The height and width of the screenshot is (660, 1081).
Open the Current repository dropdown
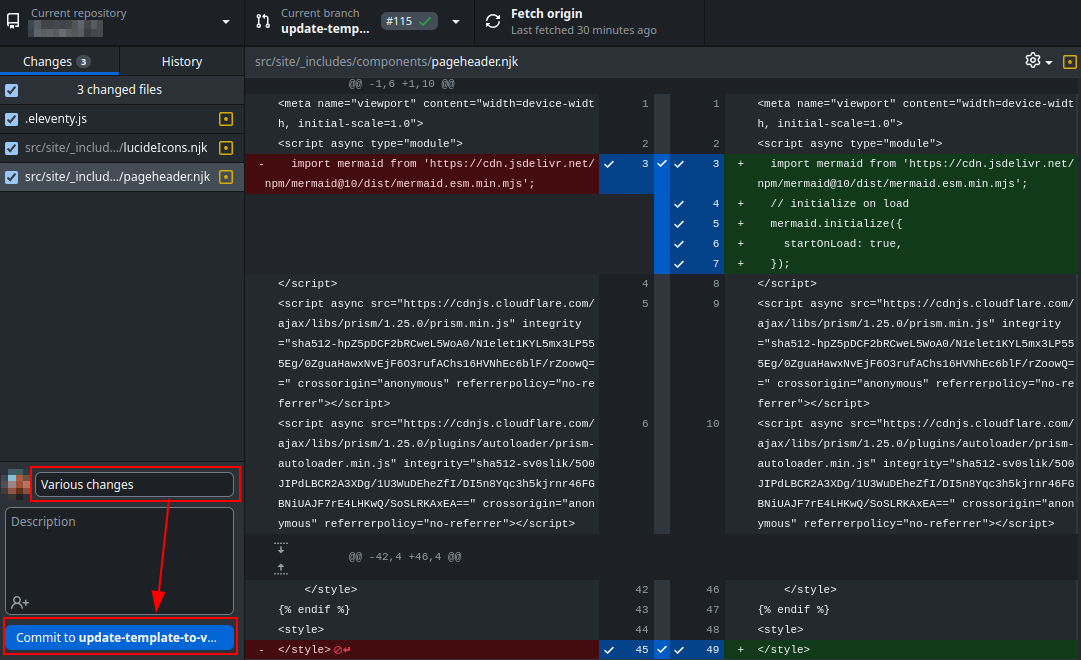[122, 21]
